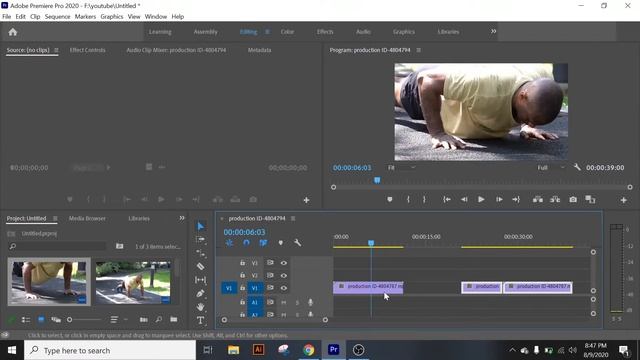Open Project panel menu icon
This screenshot has height=360, width=640.
tap(55, 218)
